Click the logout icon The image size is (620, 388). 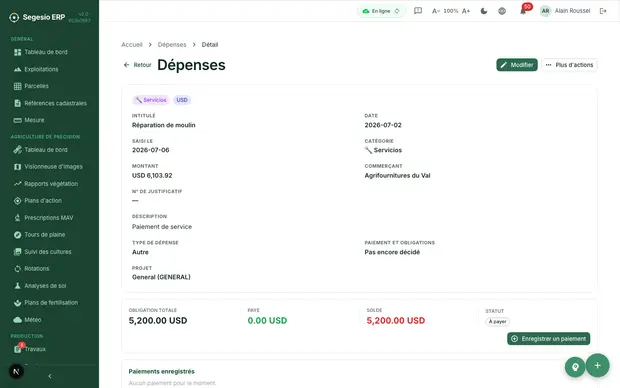pos(603,11)
